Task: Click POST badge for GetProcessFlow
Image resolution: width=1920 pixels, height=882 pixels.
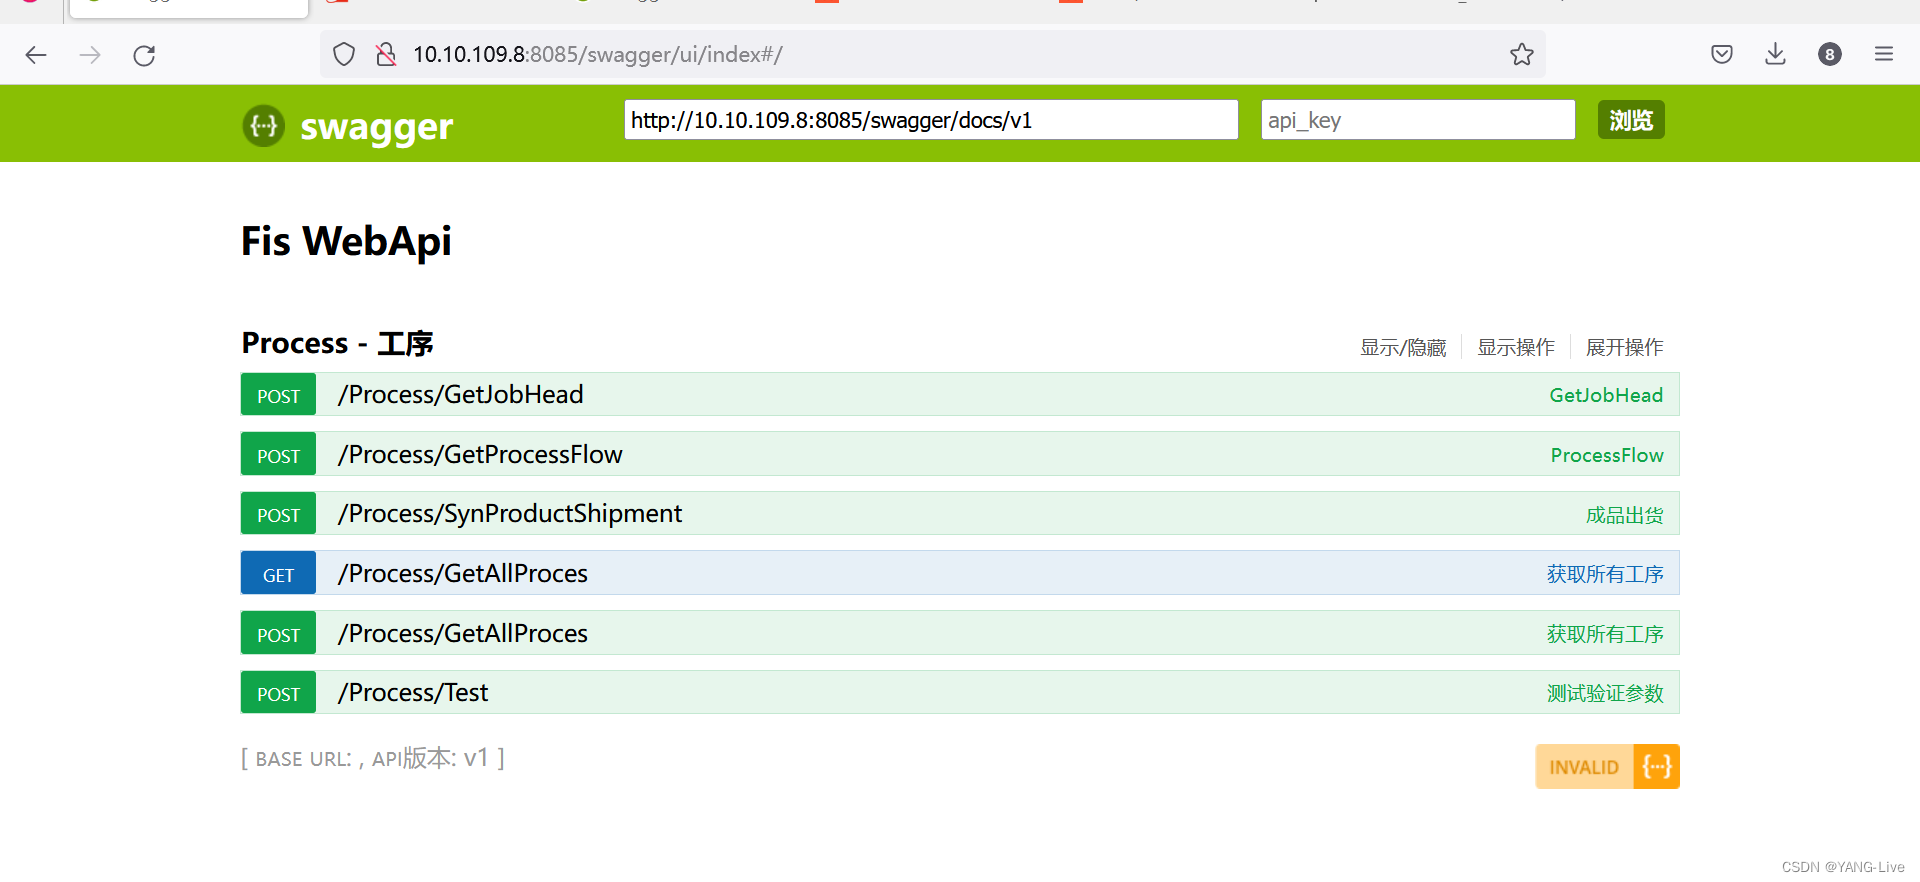Action: pyautogui.click(x=278, y=455)
